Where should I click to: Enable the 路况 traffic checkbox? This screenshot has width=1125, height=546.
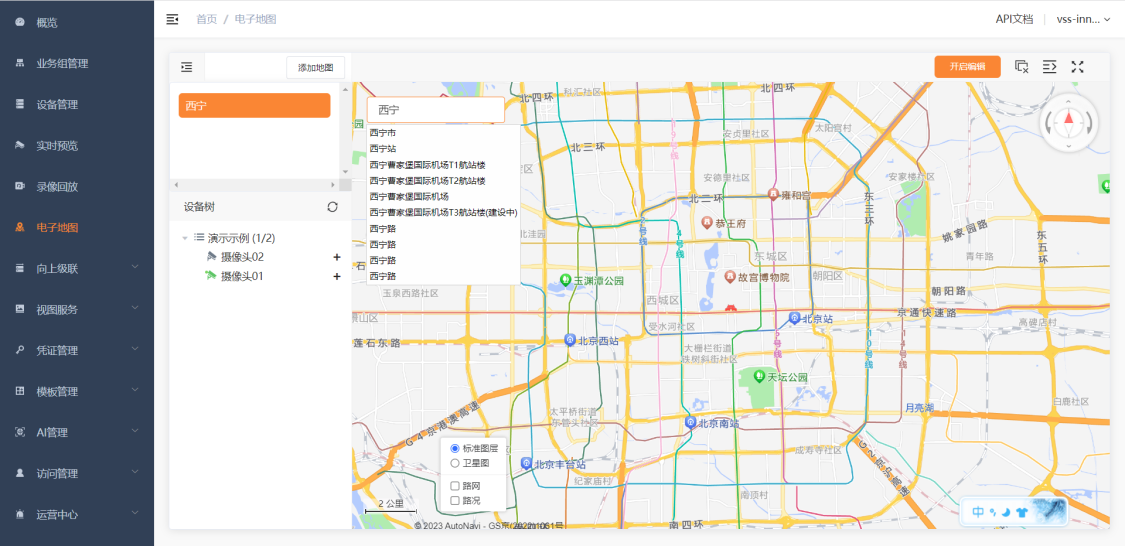[x=455, y=500]
